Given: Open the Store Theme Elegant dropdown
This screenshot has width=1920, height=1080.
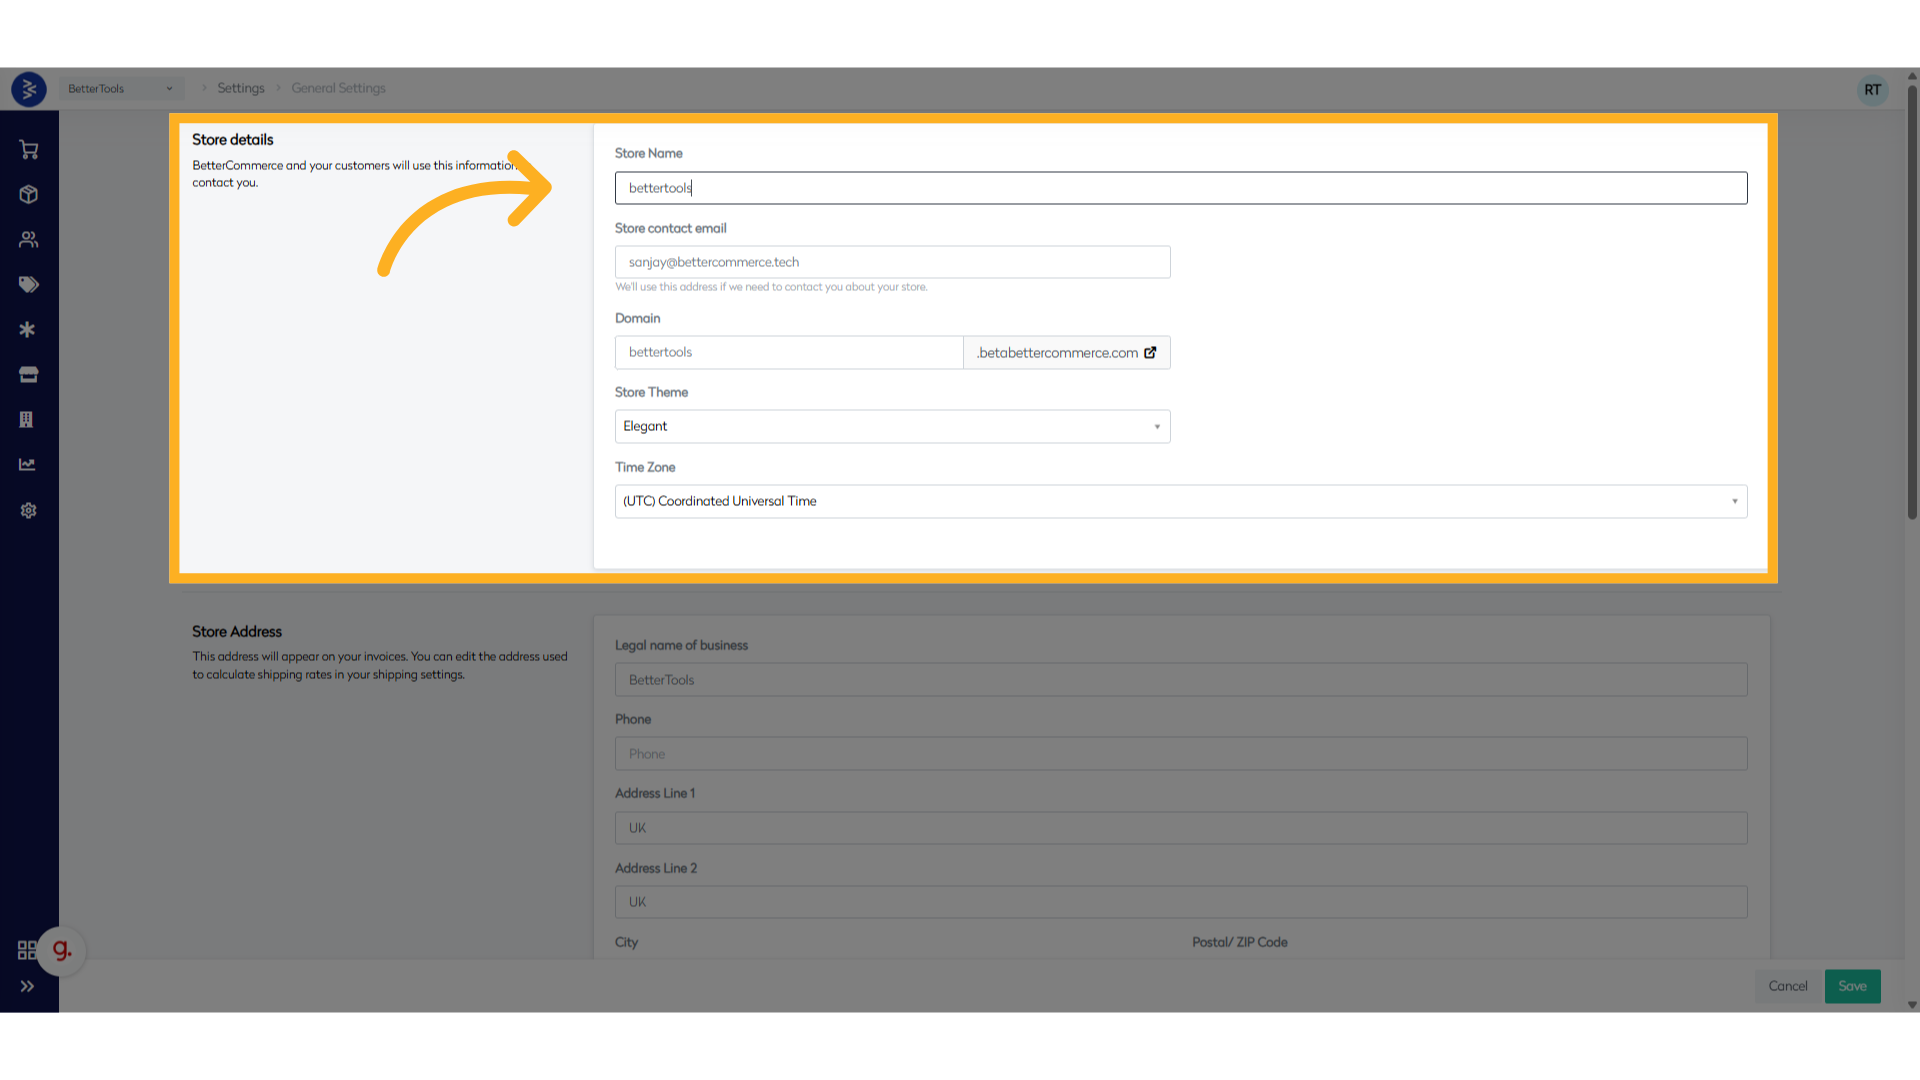Looking at the screenshot, I should click(892, 426).
